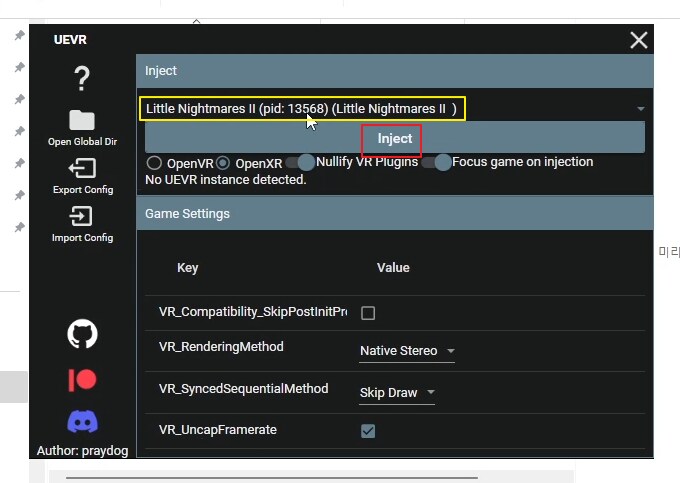This screenshot has height=483, width=680.
Task: Click the Inject section header
Action: point(394,71)
